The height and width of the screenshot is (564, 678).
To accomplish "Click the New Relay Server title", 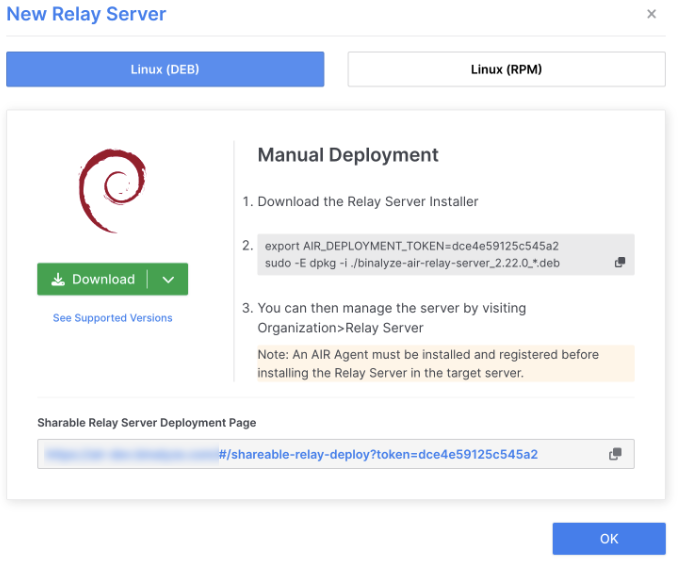I will (x=86, y=14).
